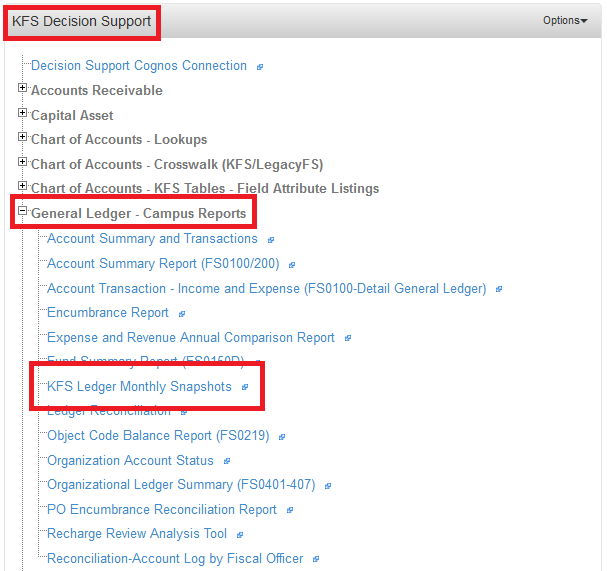This screenshot has height=571, width=607.
Task: Click external icon beside KFS Ledger Monthly Snapshots
Action: [x=245, y=387]
